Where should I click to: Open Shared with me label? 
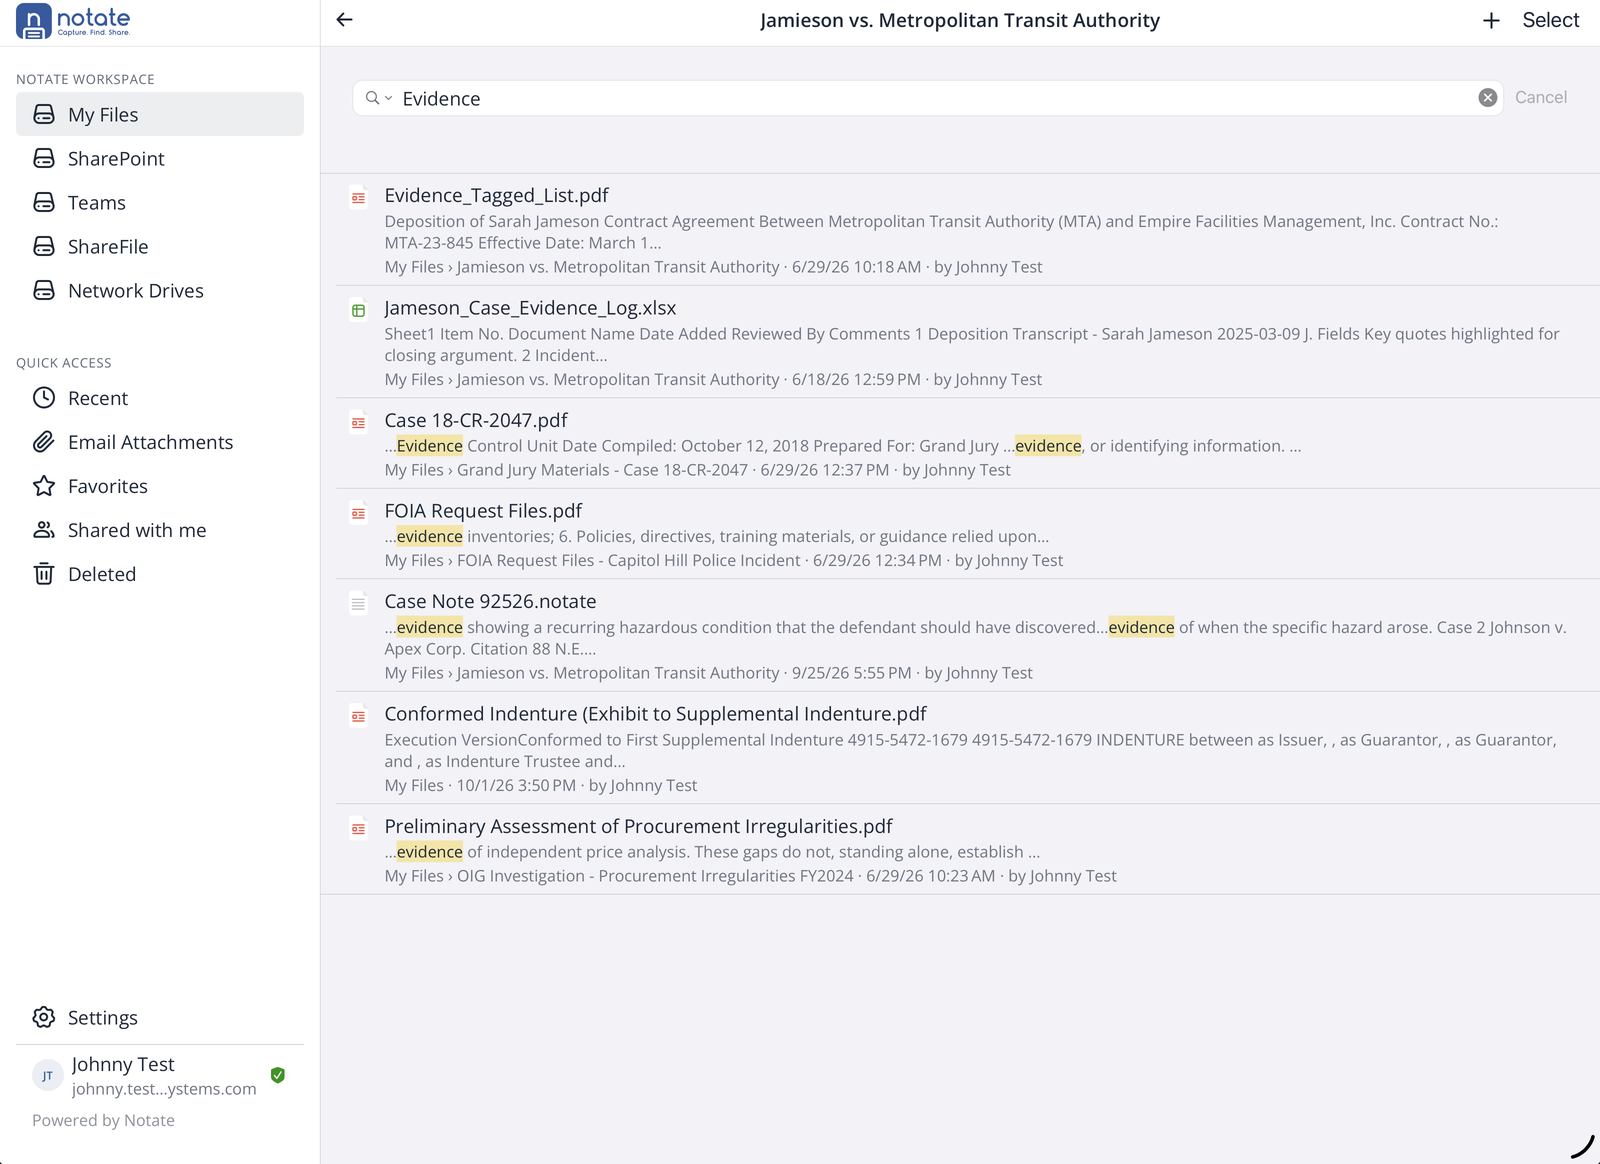[137, 530]
